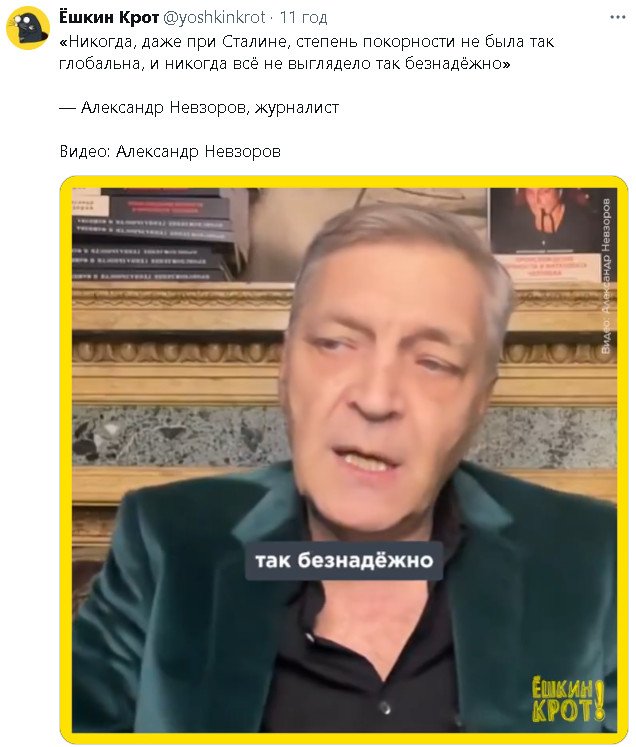Click the stack of books in video
Screen dimensions: 636x747
coord(160,233)
